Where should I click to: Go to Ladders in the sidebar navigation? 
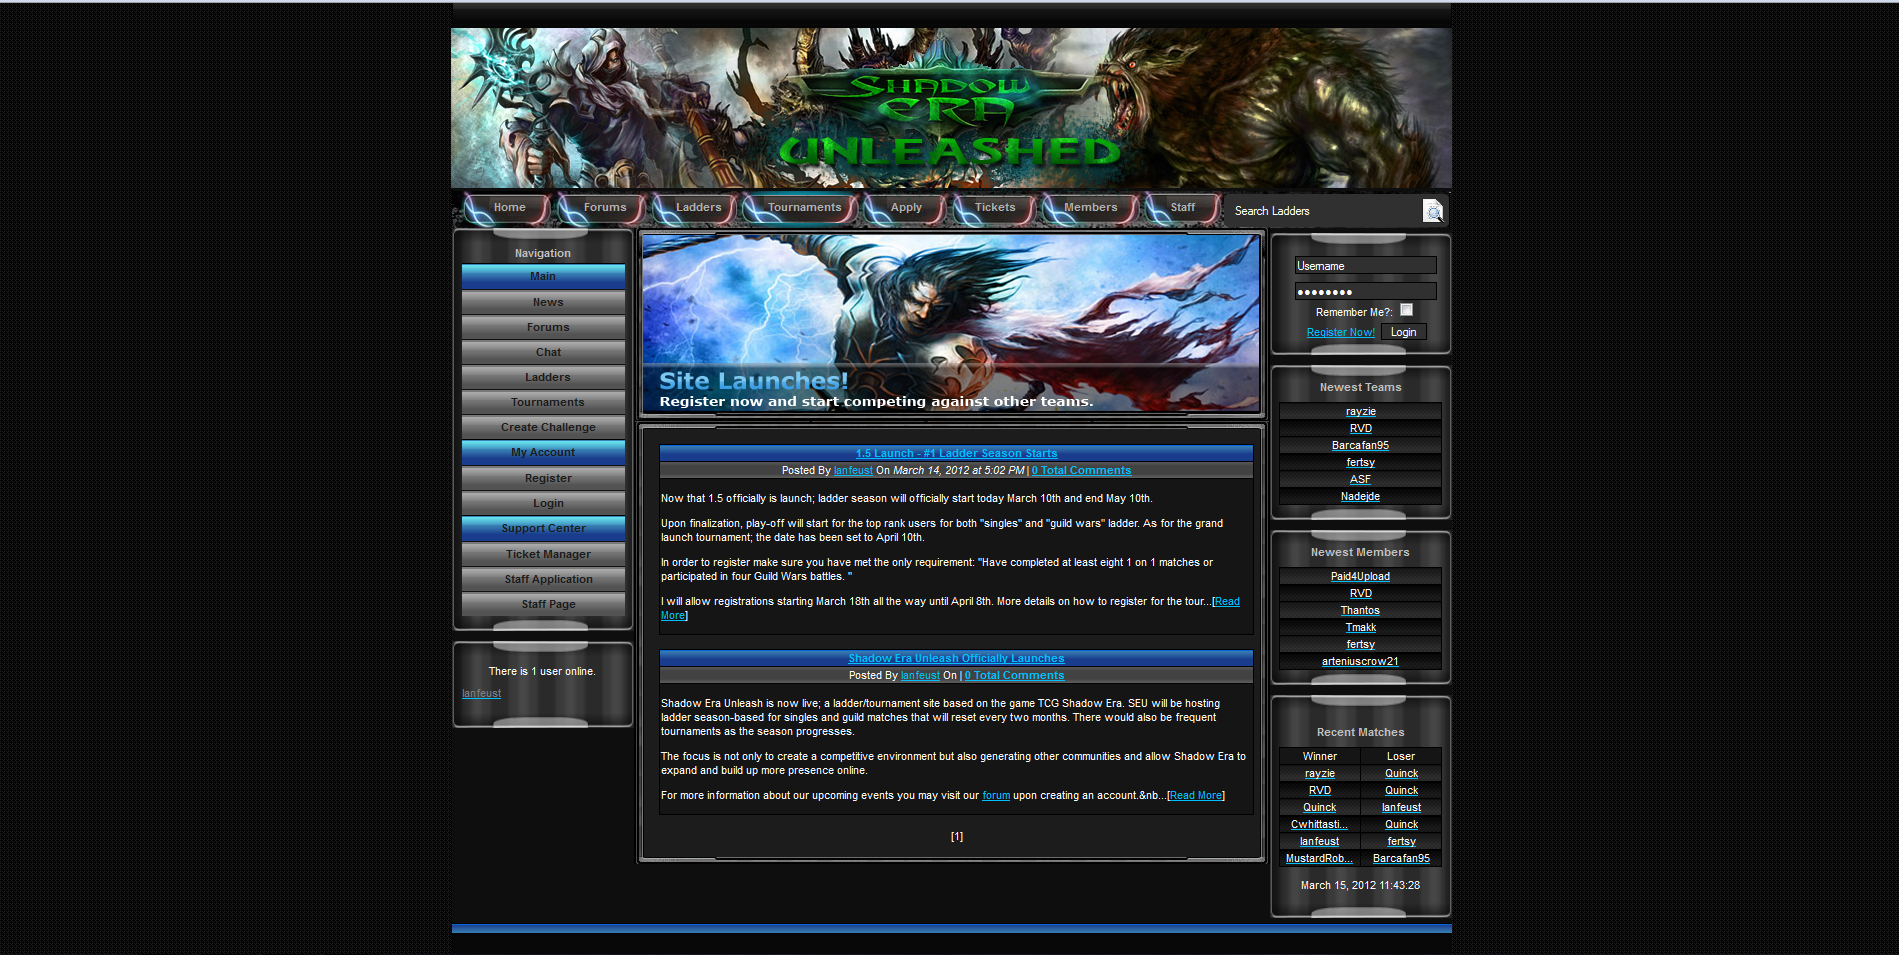pyautogui.click(x=543, y=377)
